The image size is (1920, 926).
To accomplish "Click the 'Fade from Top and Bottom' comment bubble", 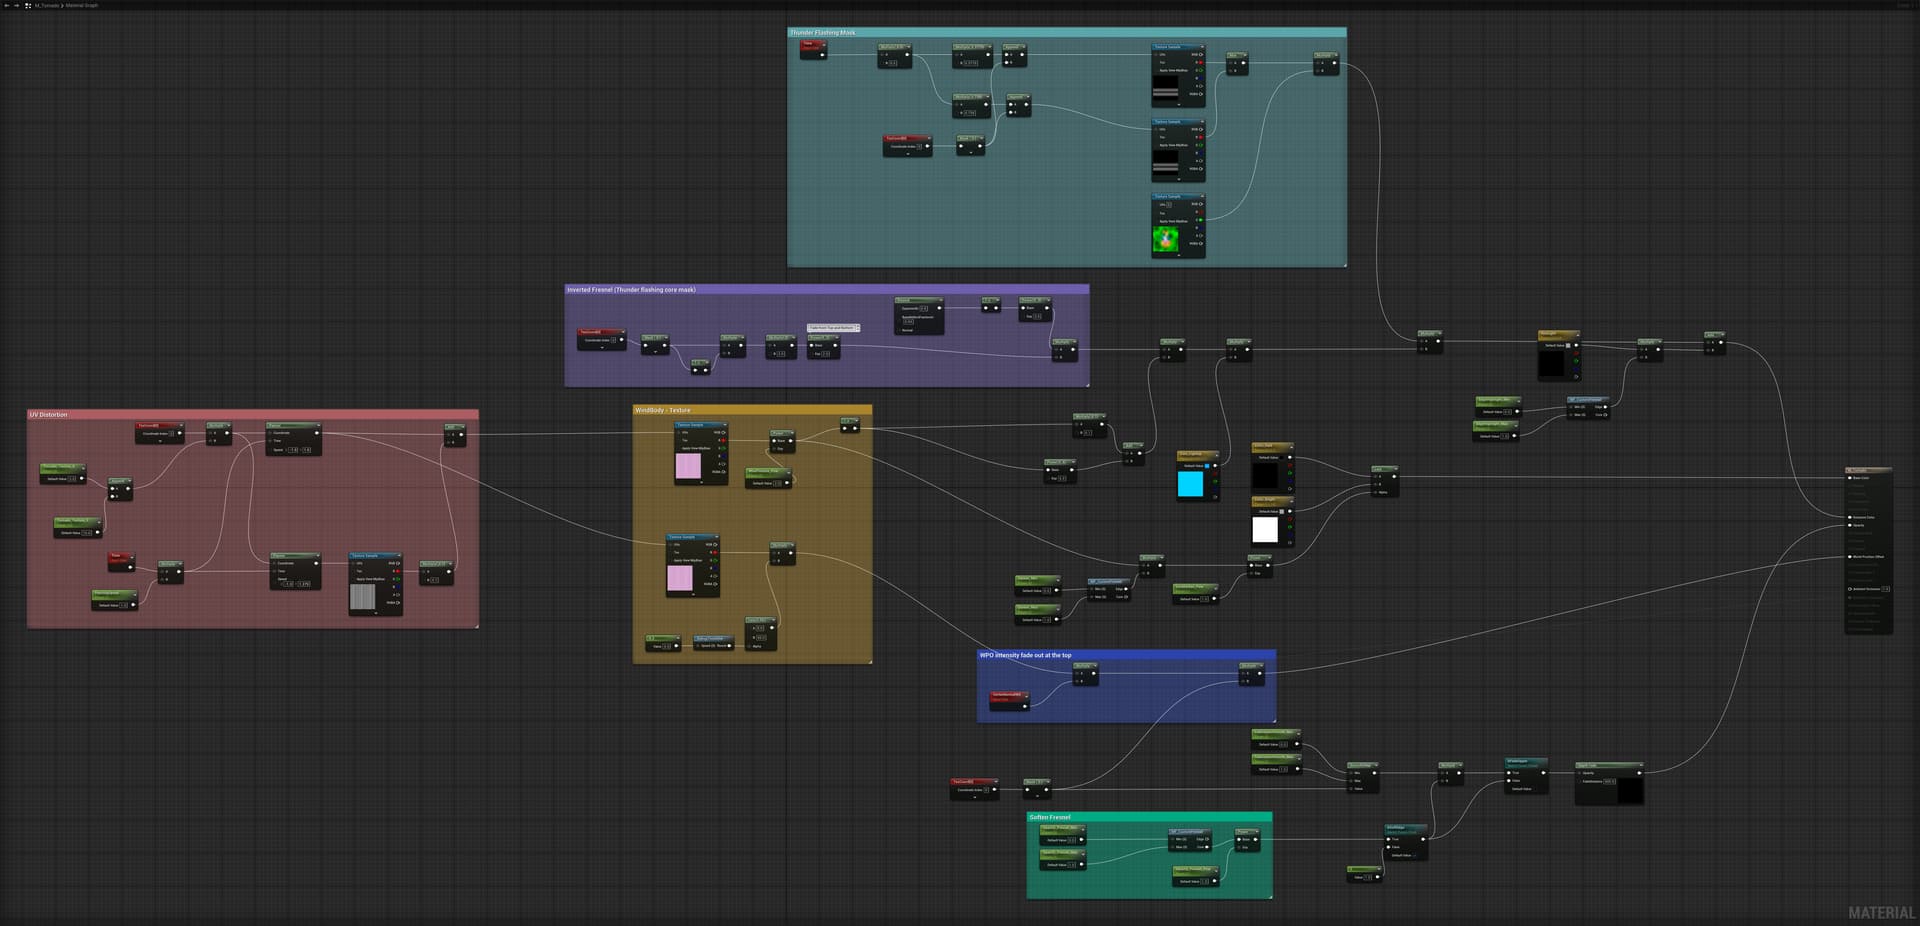I will 833,327.
